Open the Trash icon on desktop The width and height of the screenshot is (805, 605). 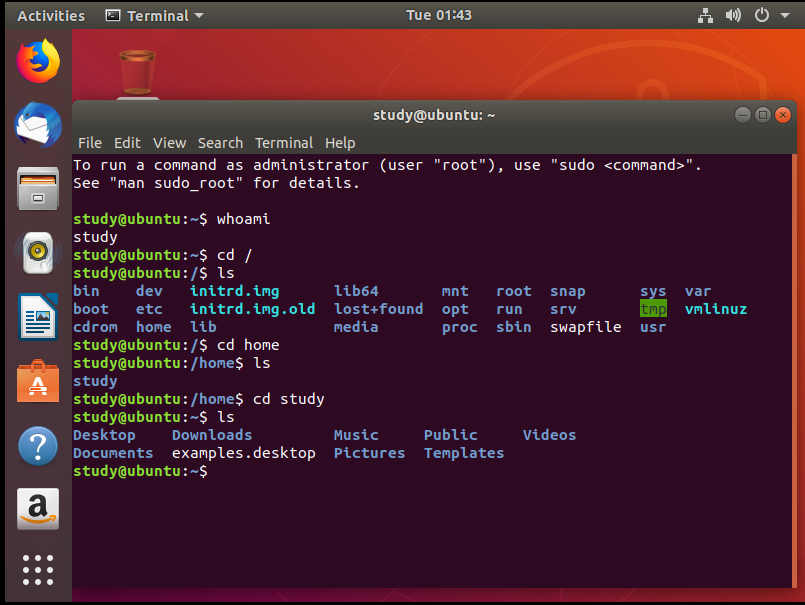[x=137, y=73]
